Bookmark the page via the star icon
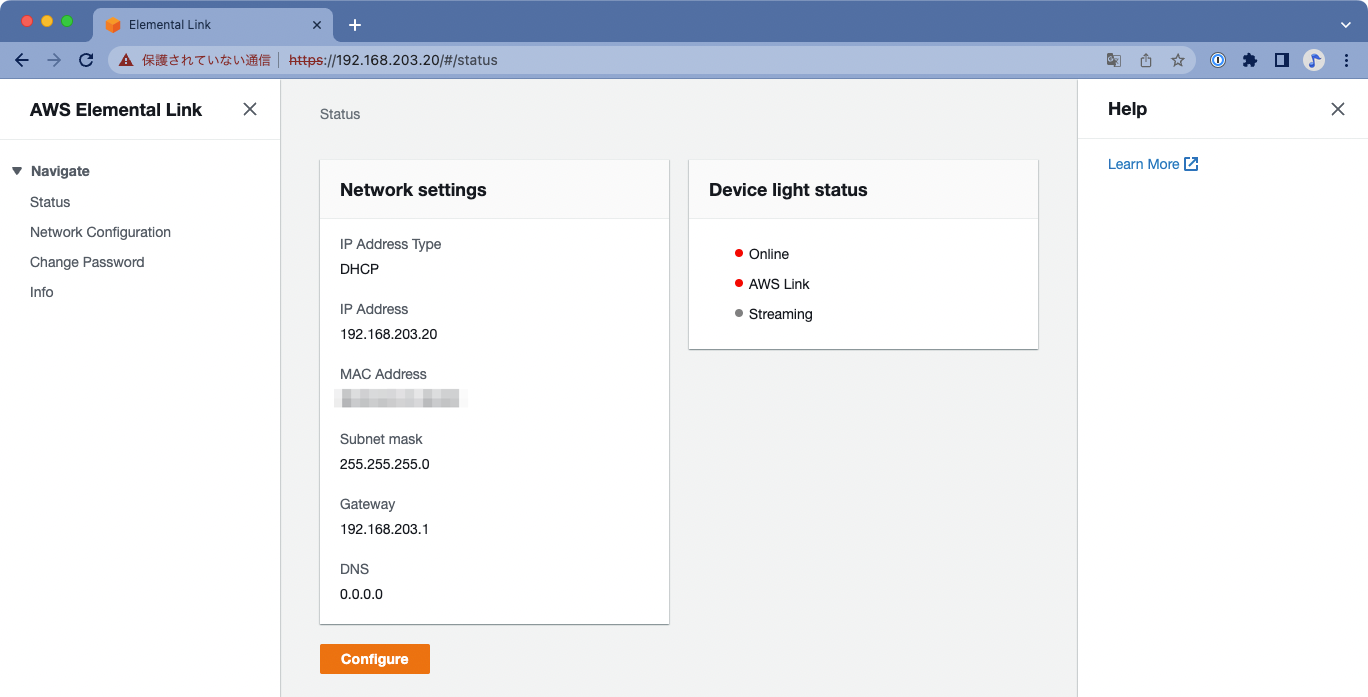 (x=1177, y=60)
